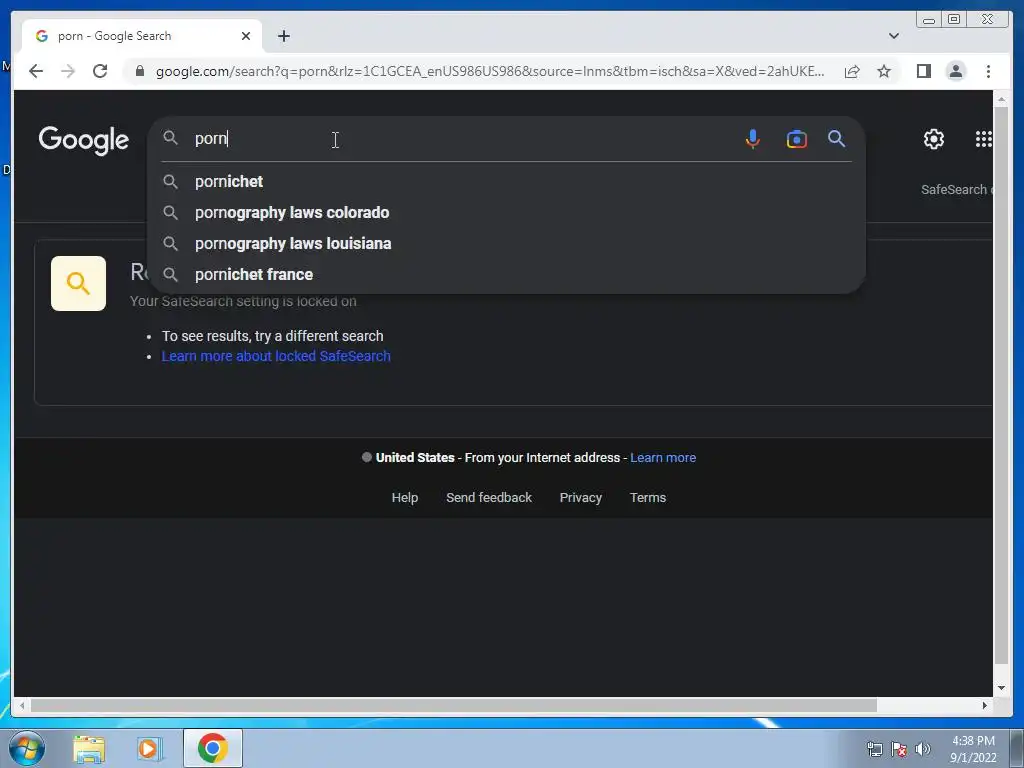Open Google quick settings gear
Viewport: 1024px width, 768px height.
[x=934, y=138]
